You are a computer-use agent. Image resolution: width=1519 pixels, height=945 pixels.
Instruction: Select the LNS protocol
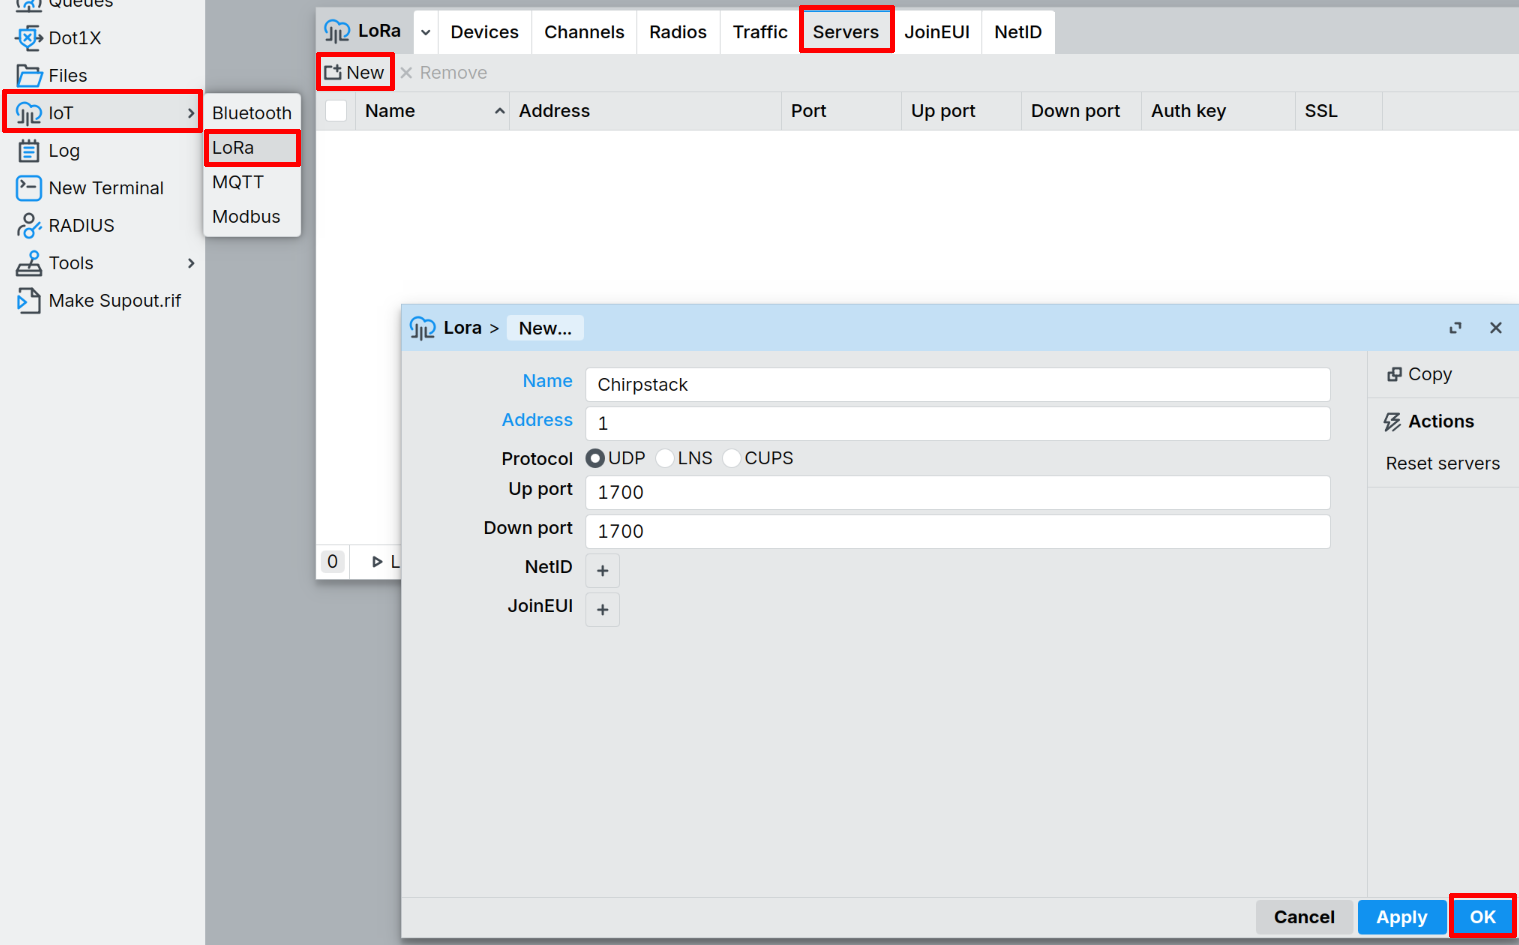[x=664, y=458]
